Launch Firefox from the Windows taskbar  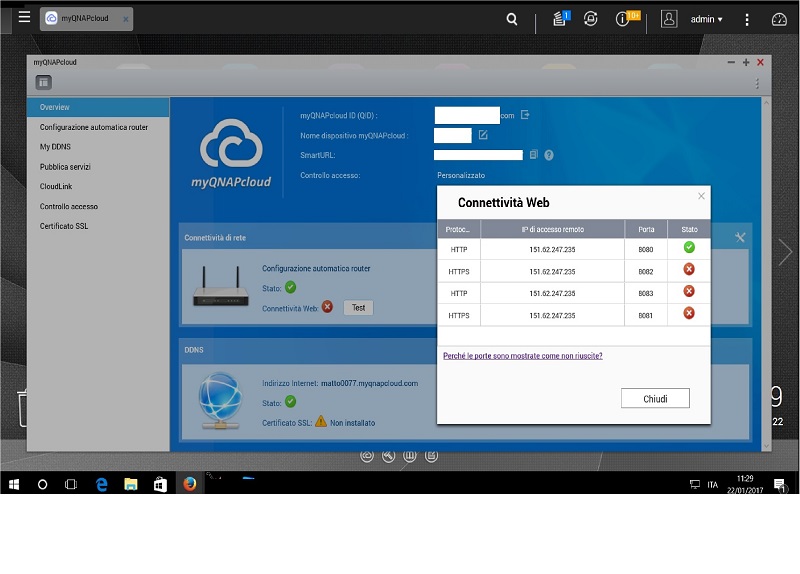click(190, 484)
